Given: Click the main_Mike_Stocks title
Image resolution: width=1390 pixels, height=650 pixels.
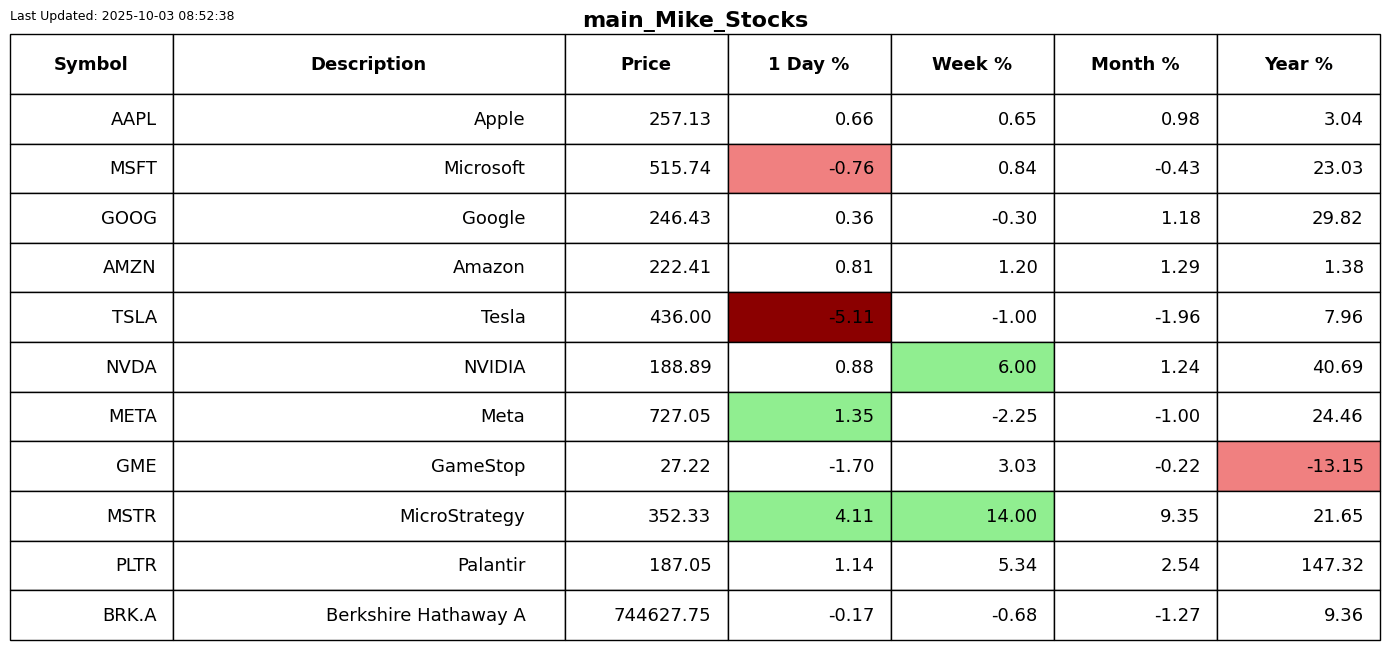Looking at the screenshot, I should 695,20.
